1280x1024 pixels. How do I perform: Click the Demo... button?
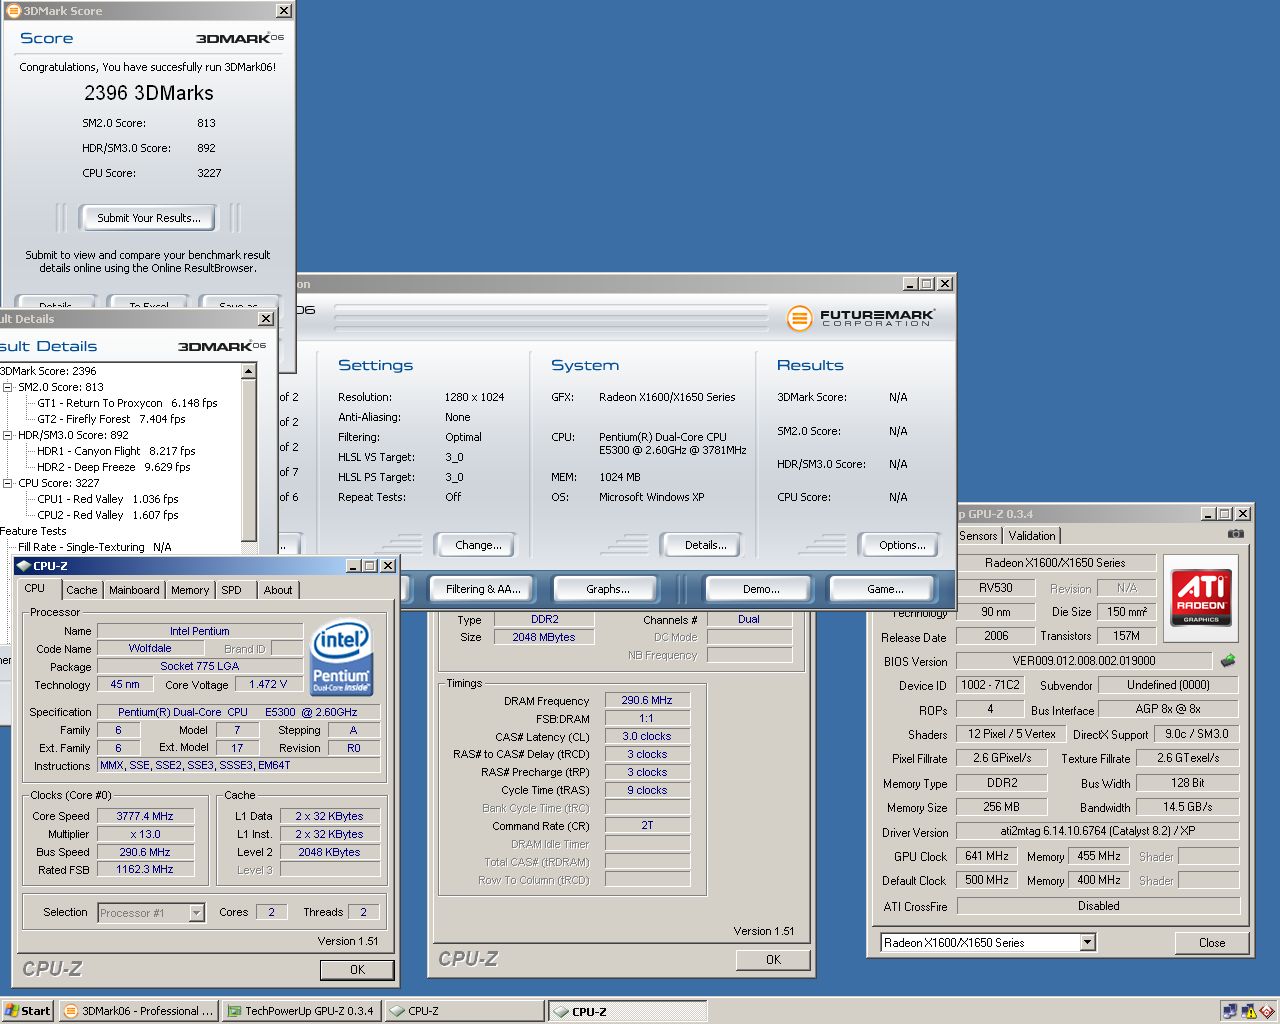click(761, 589)
